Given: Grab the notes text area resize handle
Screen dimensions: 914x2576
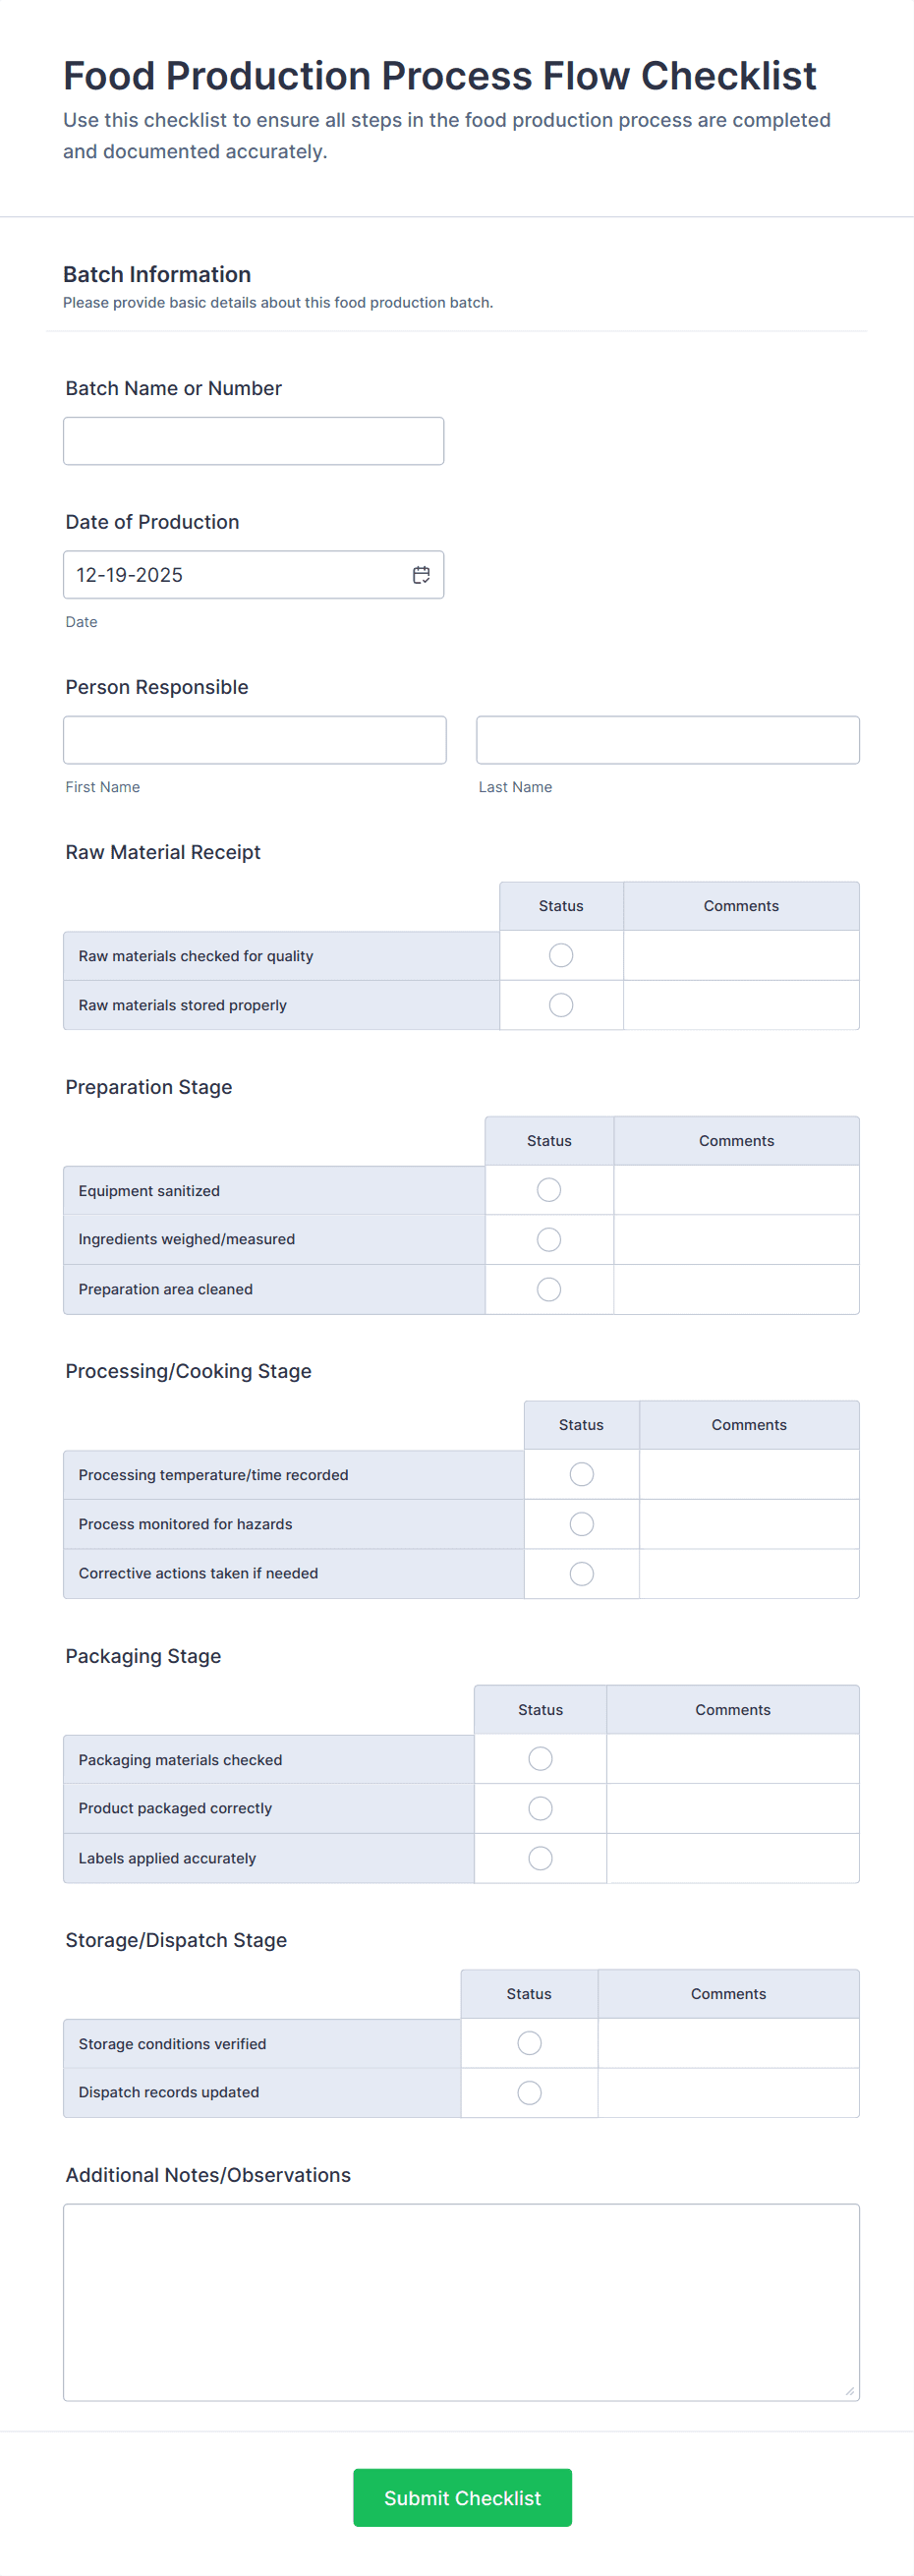Looking at the screenshot, I should [850, 2391].
